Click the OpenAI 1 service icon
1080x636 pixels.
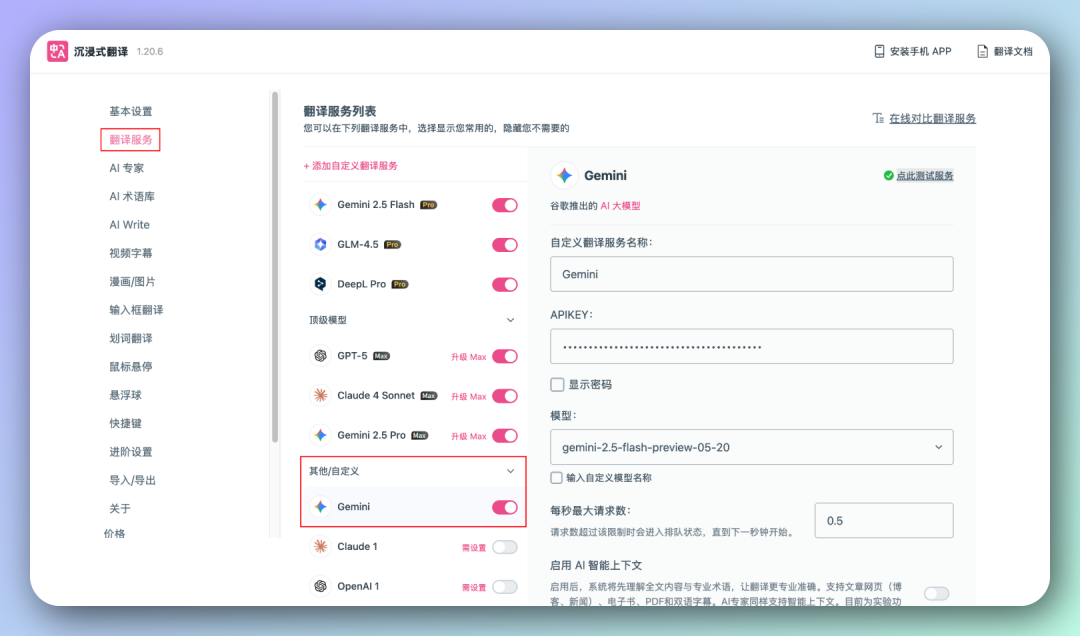click(320, 586)
